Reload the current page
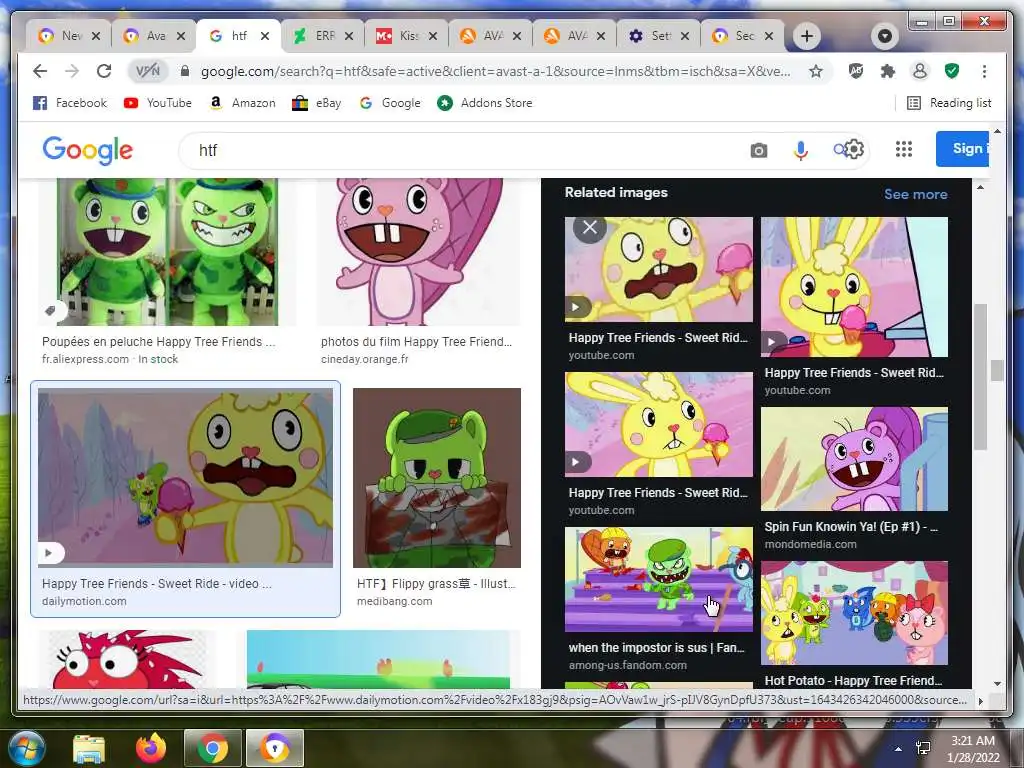The image size is (1024, 768). pyautogui.click(x=104, y=71)
